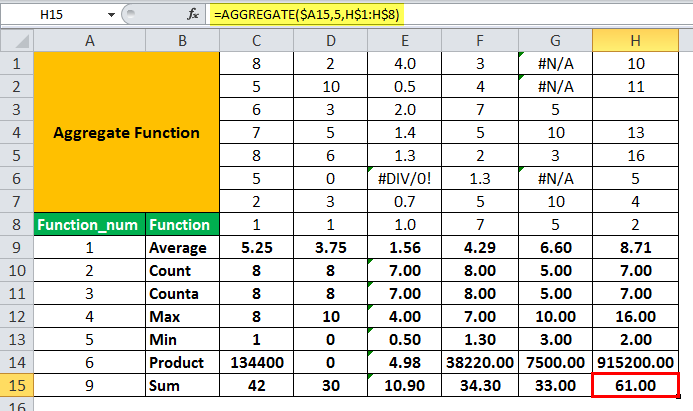
Task: Select column C header
Action: (256, 41)
